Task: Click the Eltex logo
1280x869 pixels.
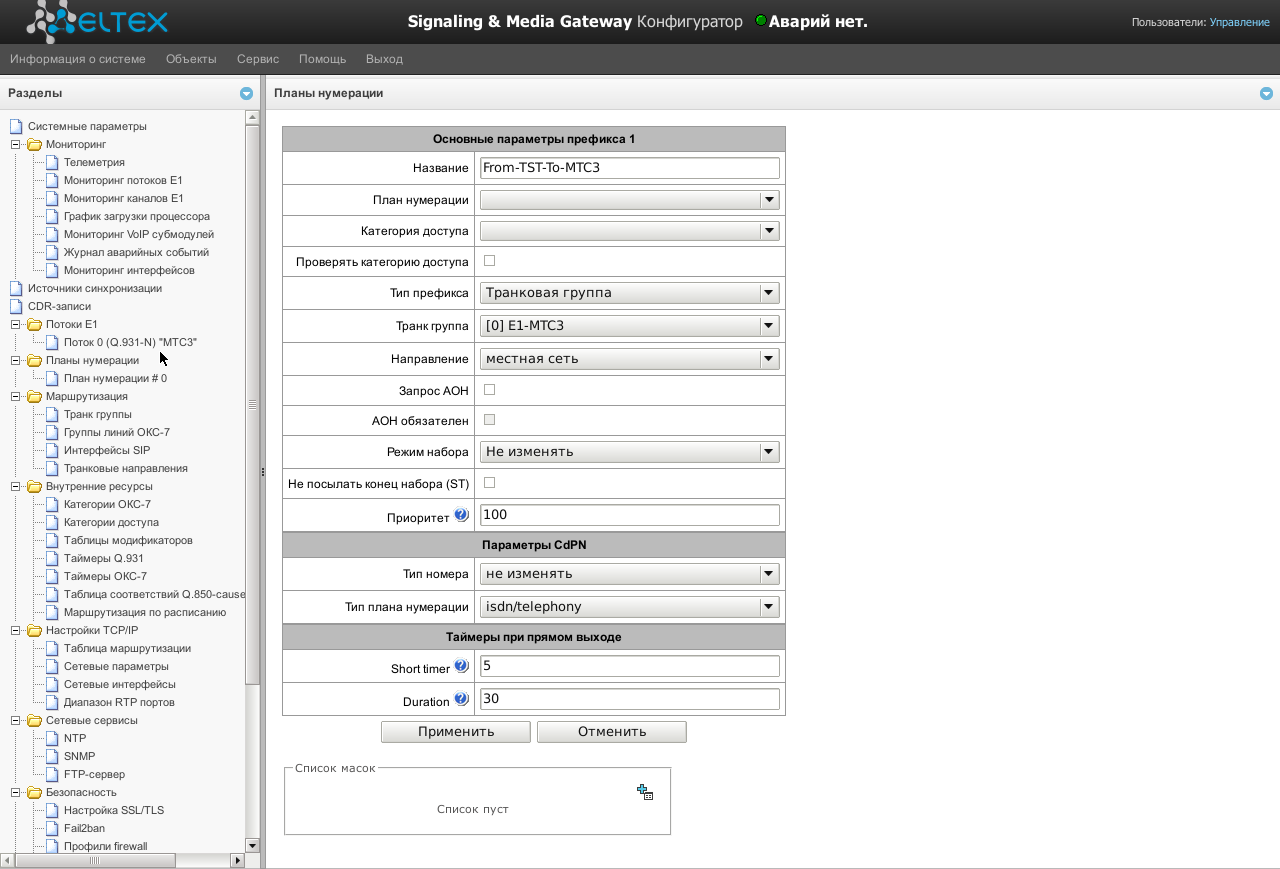Action: [97, 21]
